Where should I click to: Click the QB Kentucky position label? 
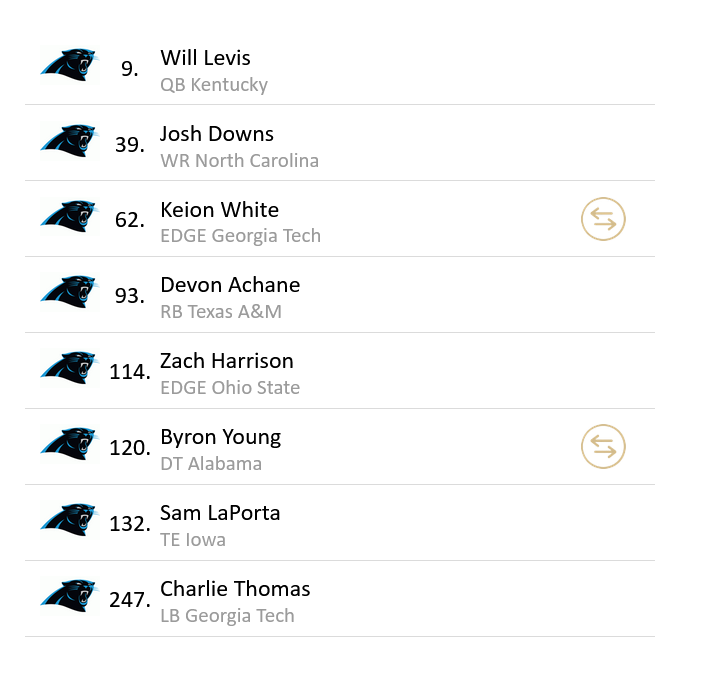pos(214,85)
